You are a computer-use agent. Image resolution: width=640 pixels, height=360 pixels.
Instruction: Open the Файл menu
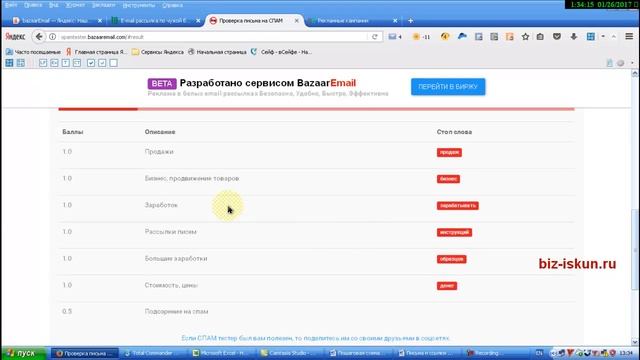click(x=11, y=5)
